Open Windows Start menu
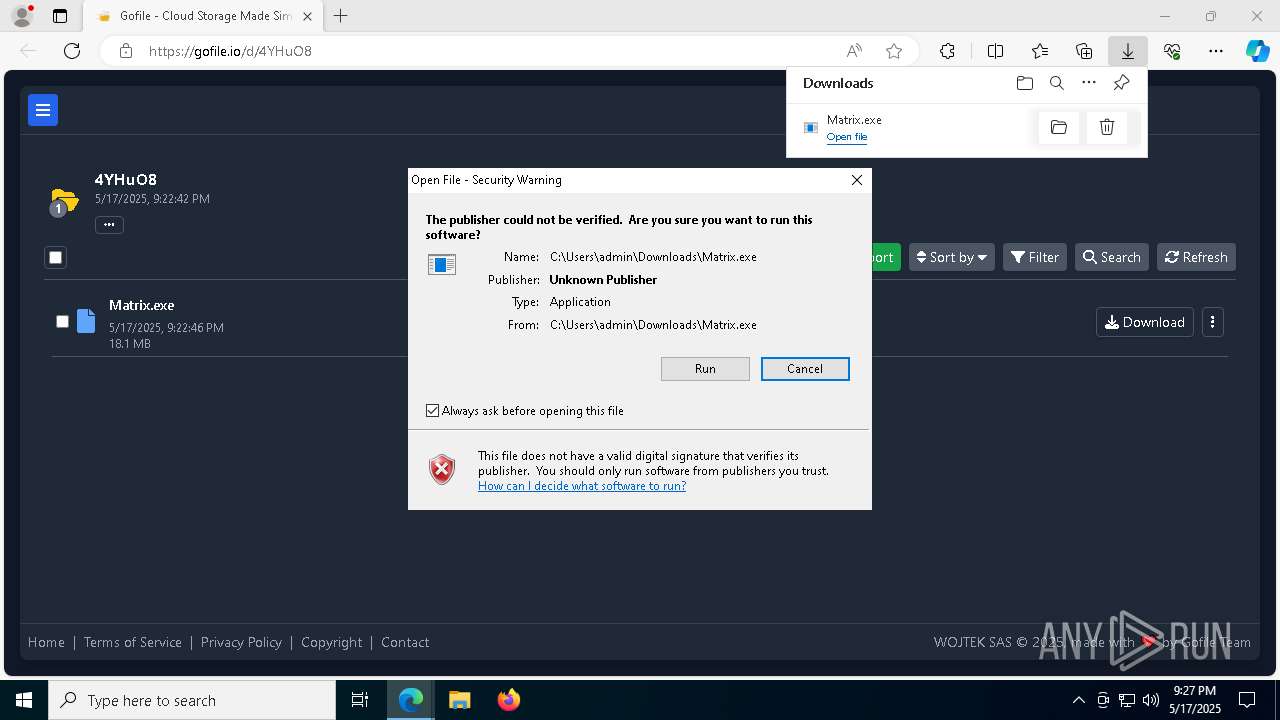1280x720 pixels. pos(24,700)
